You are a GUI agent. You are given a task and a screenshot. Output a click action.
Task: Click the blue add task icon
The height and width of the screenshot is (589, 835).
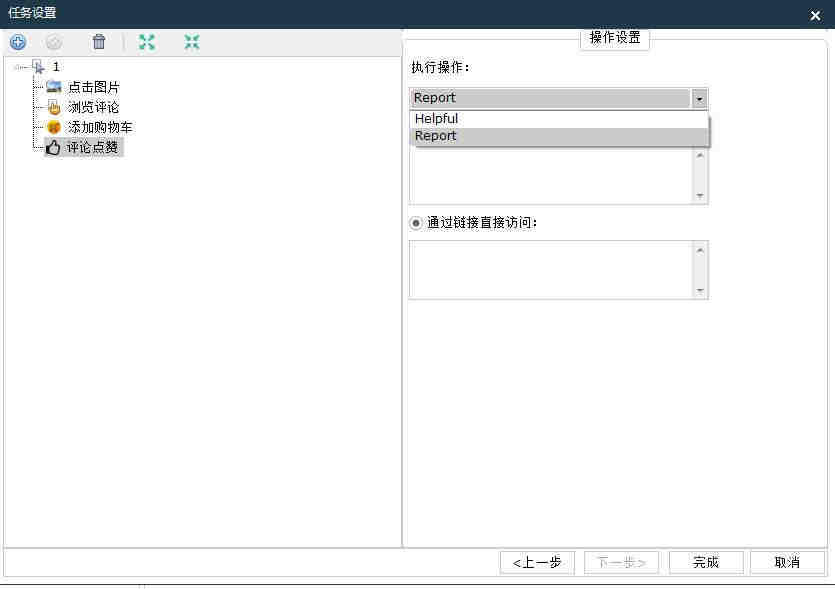pyautogui.click(x=18, y=42)
